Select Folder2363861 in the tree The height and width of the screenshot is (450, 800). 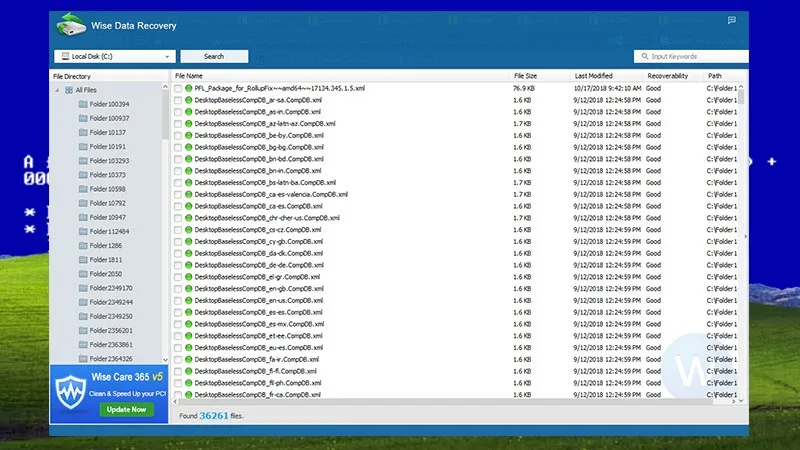point(111,344)
